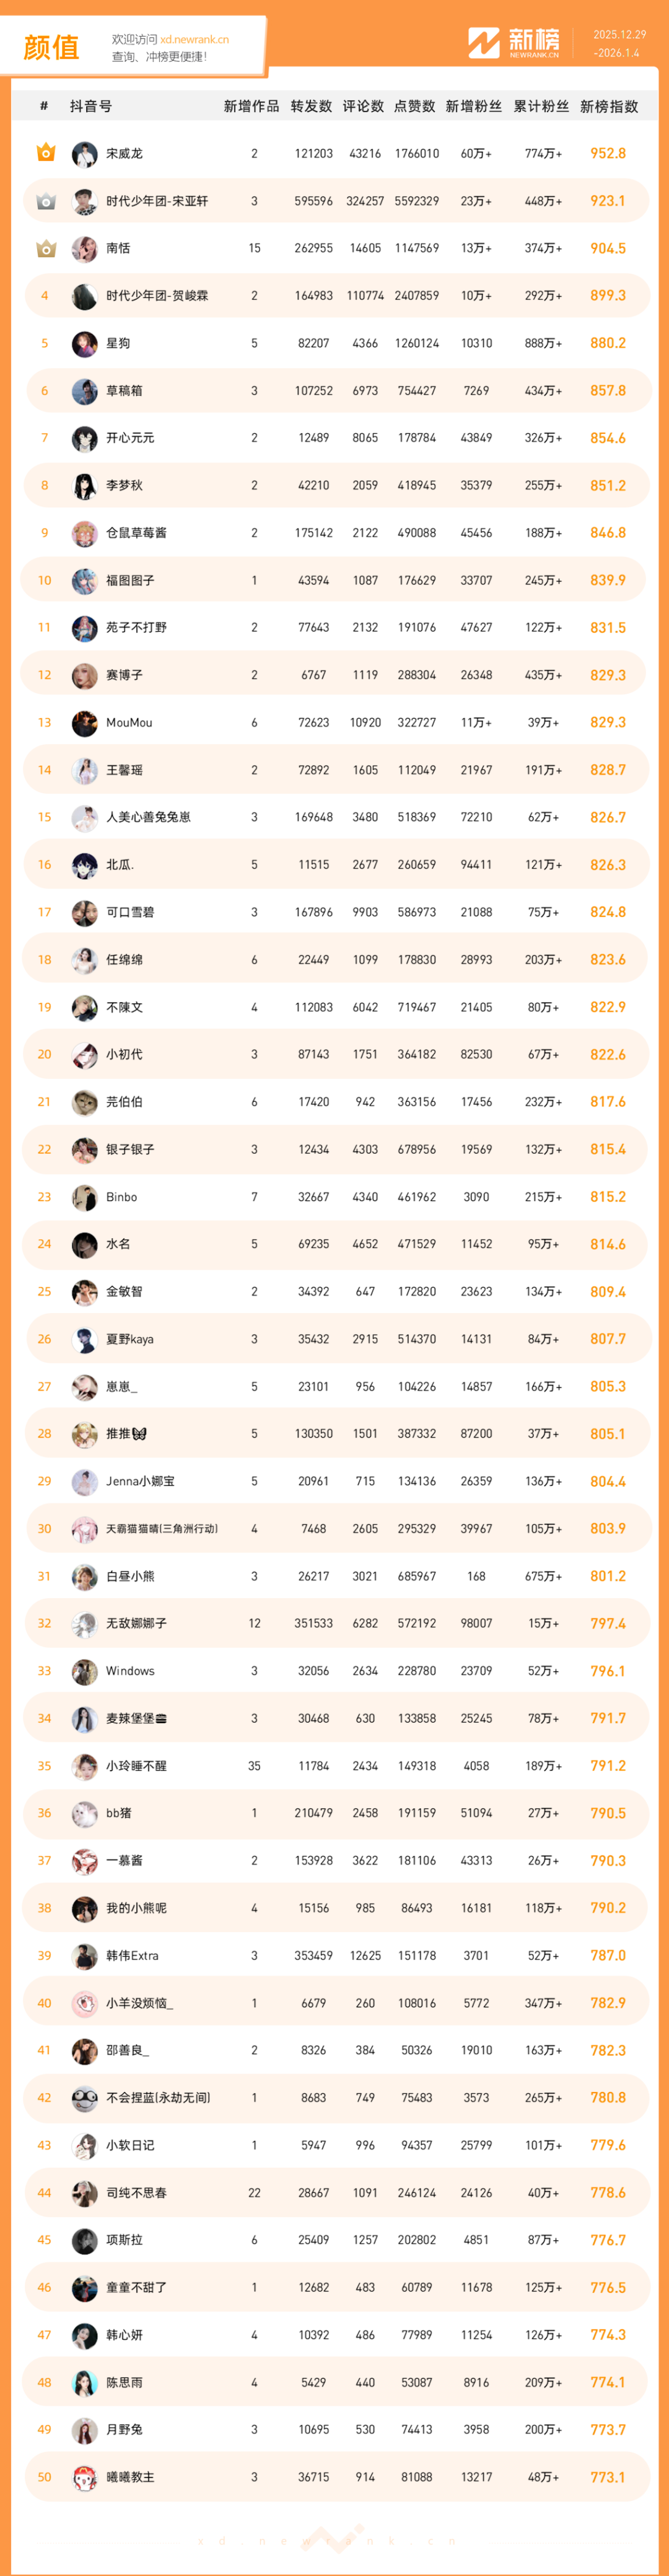Open 宋威龙's profile avatar
The height and width of the screenshot is (2576, 669).
click(x=84, y=154)
